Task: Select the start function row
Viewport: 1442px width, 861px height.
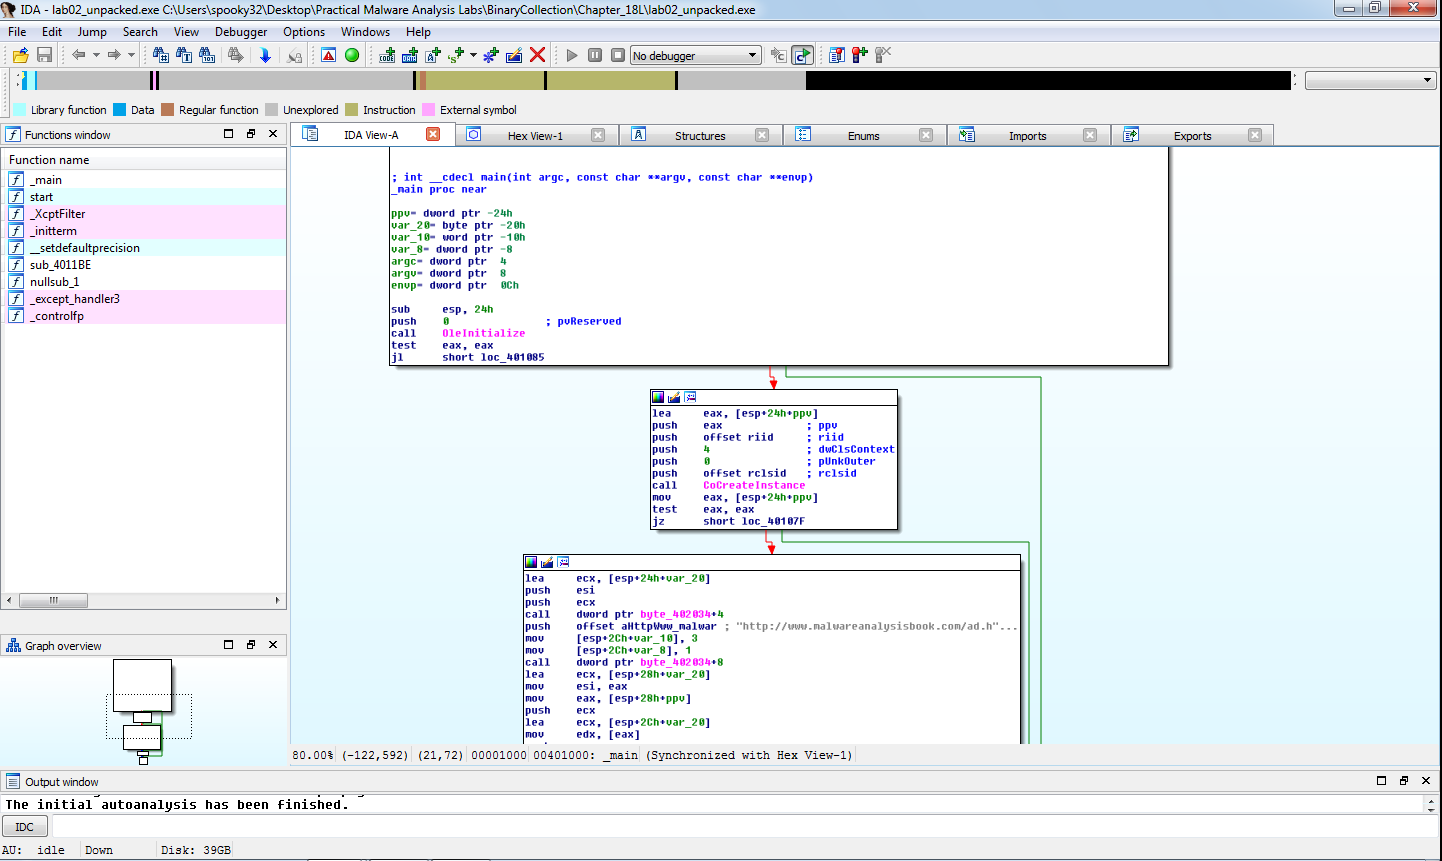Action: pos(145,197)
